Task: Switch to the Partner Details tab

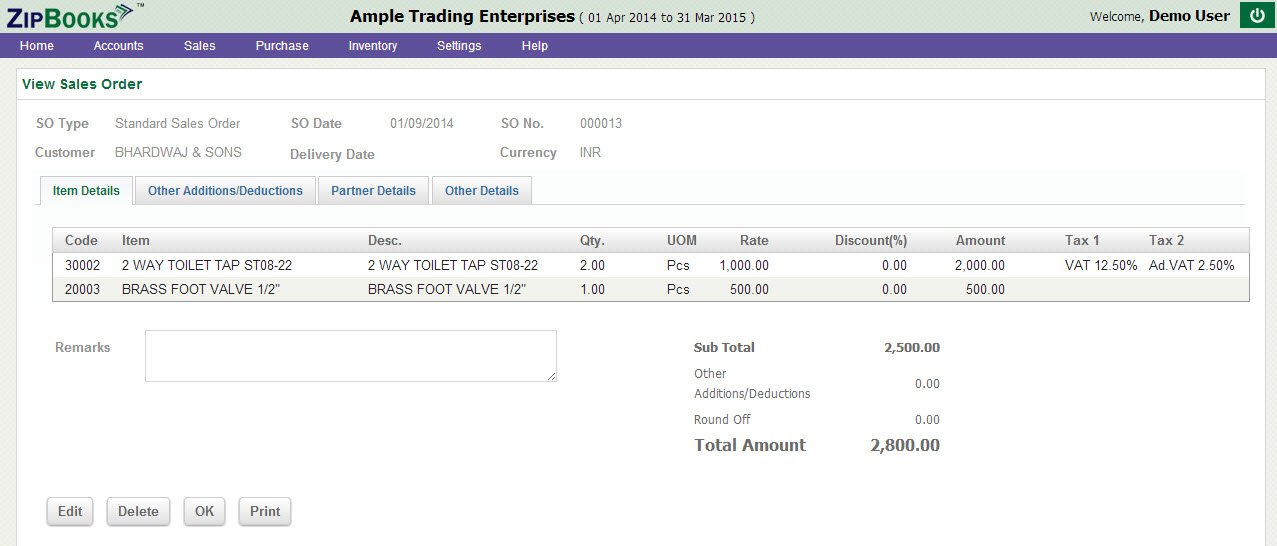Action: pyautogui.click(x=373, y=191)
